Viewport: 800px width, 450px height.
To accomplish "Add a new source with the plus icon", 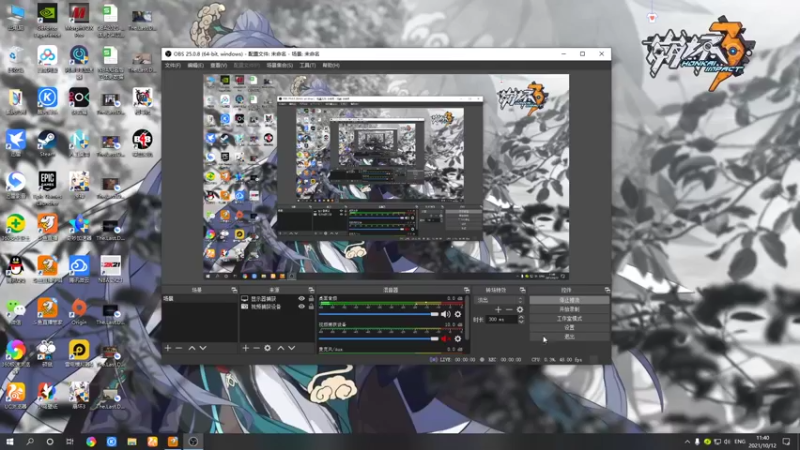I will (245, 348).
